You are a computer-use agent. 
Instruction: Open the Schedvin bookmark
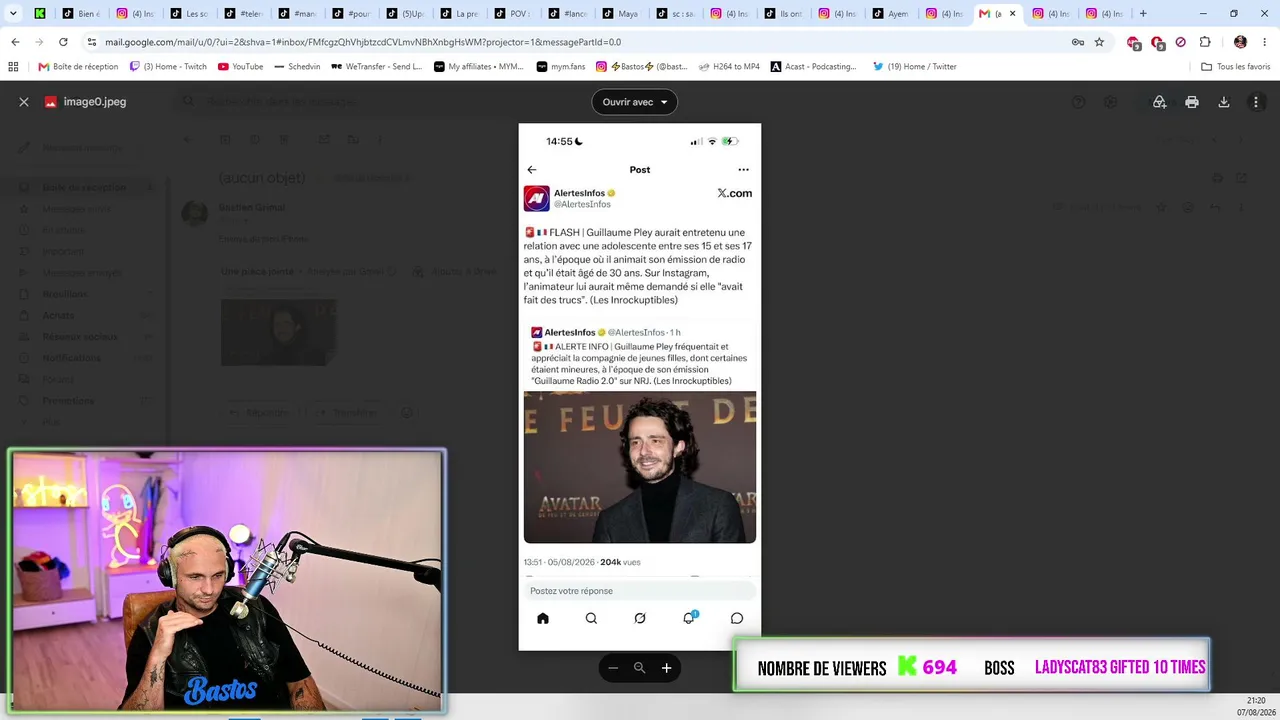(297, 67)
